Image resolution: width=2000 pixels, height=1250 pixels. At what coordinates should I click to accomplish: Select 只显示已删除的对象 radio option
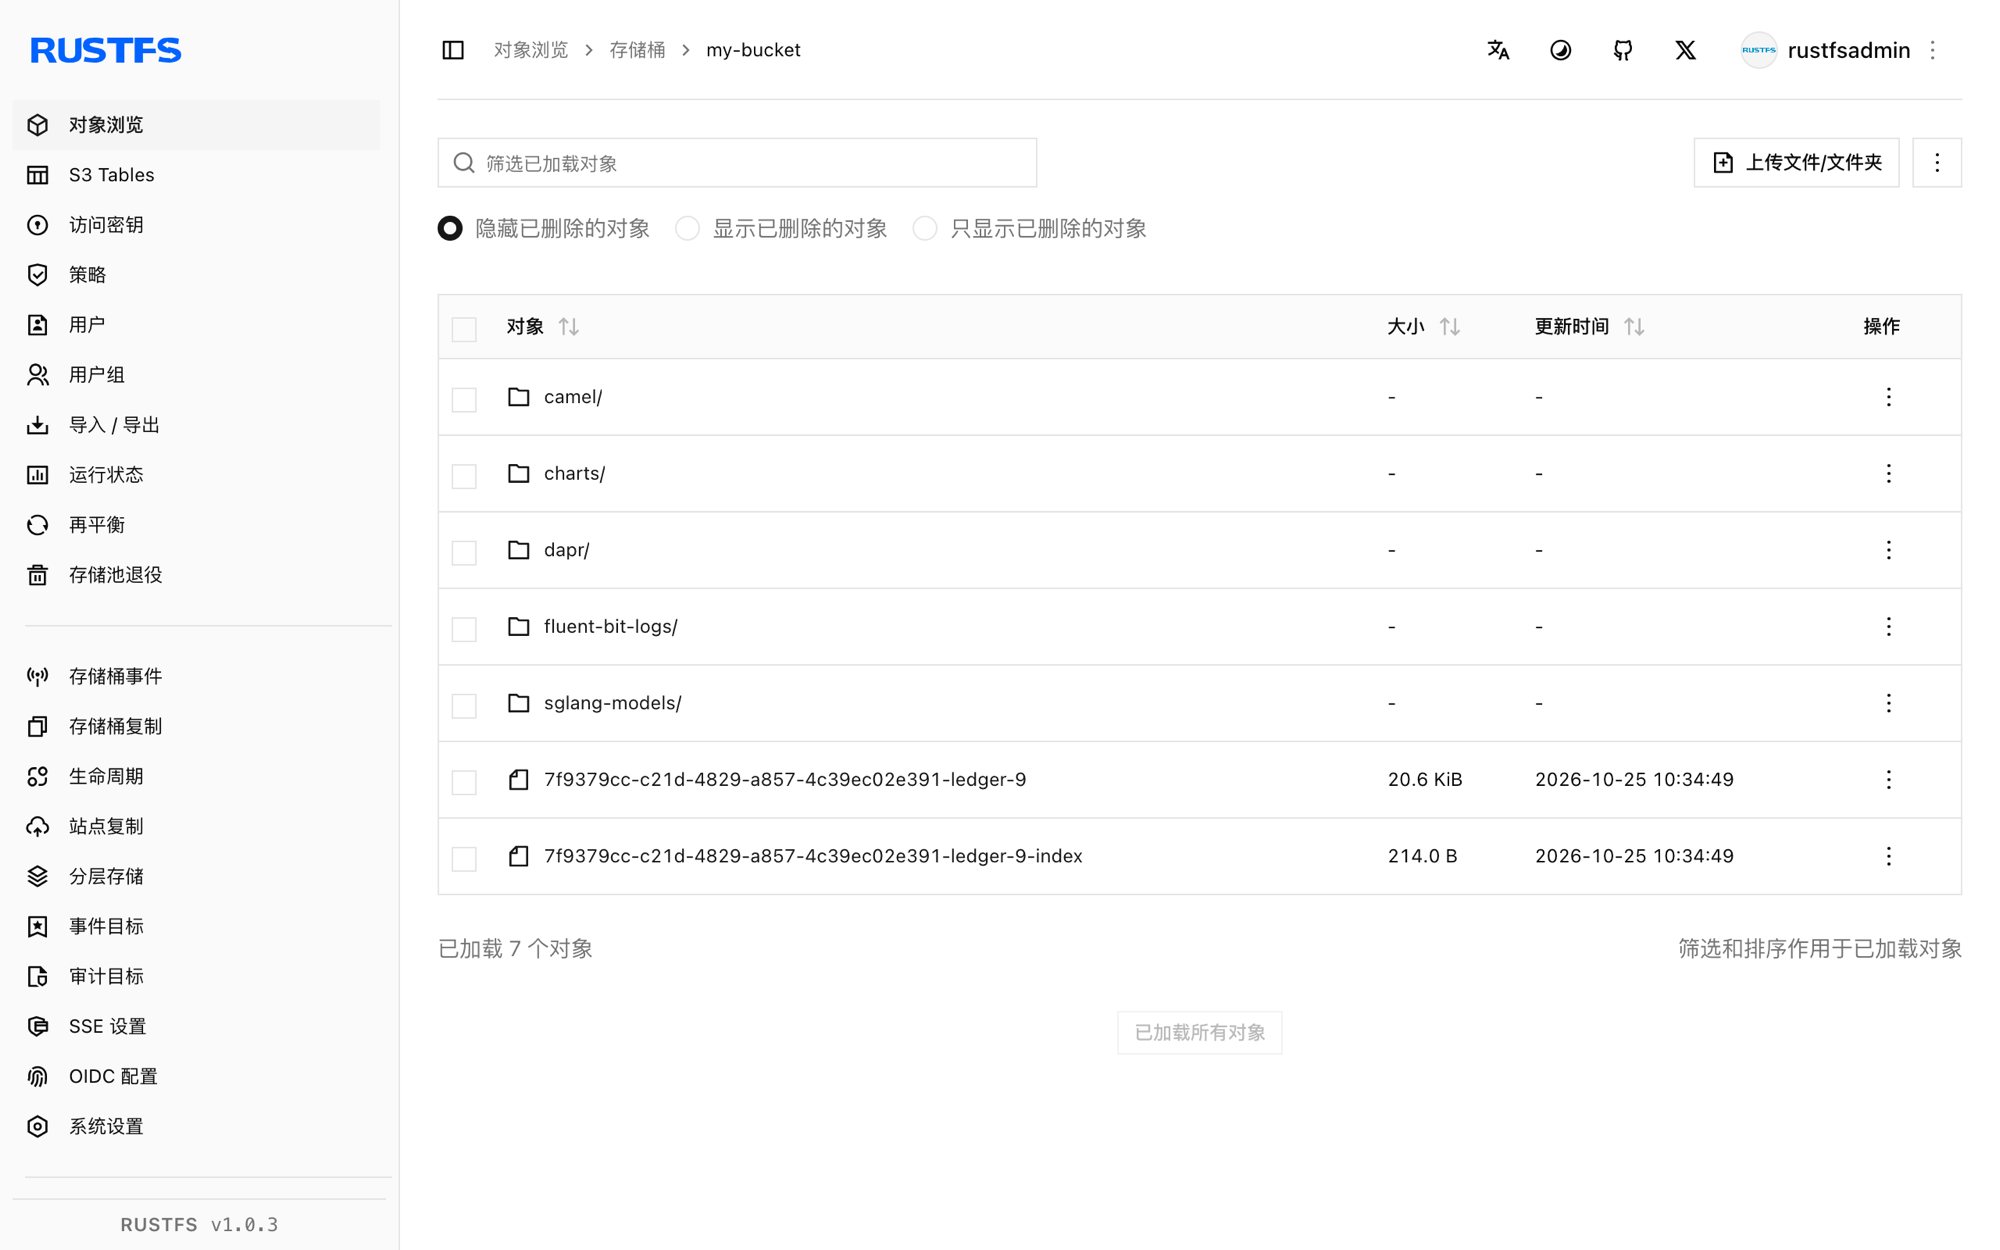925,229
